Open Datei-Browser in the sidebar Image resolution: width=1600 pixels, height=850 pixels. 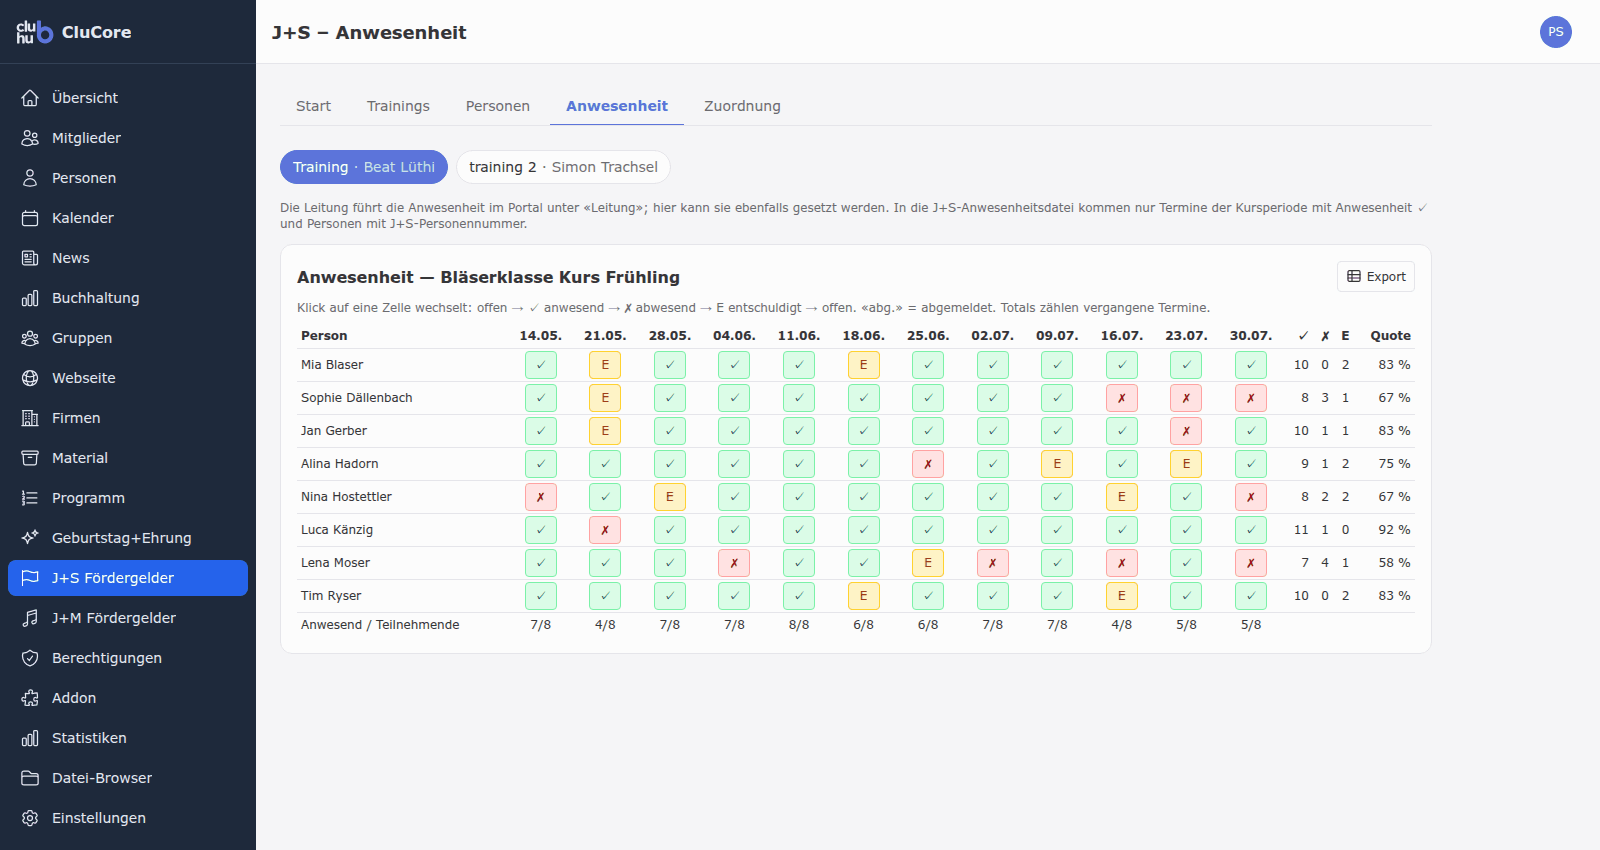[128, 778]
